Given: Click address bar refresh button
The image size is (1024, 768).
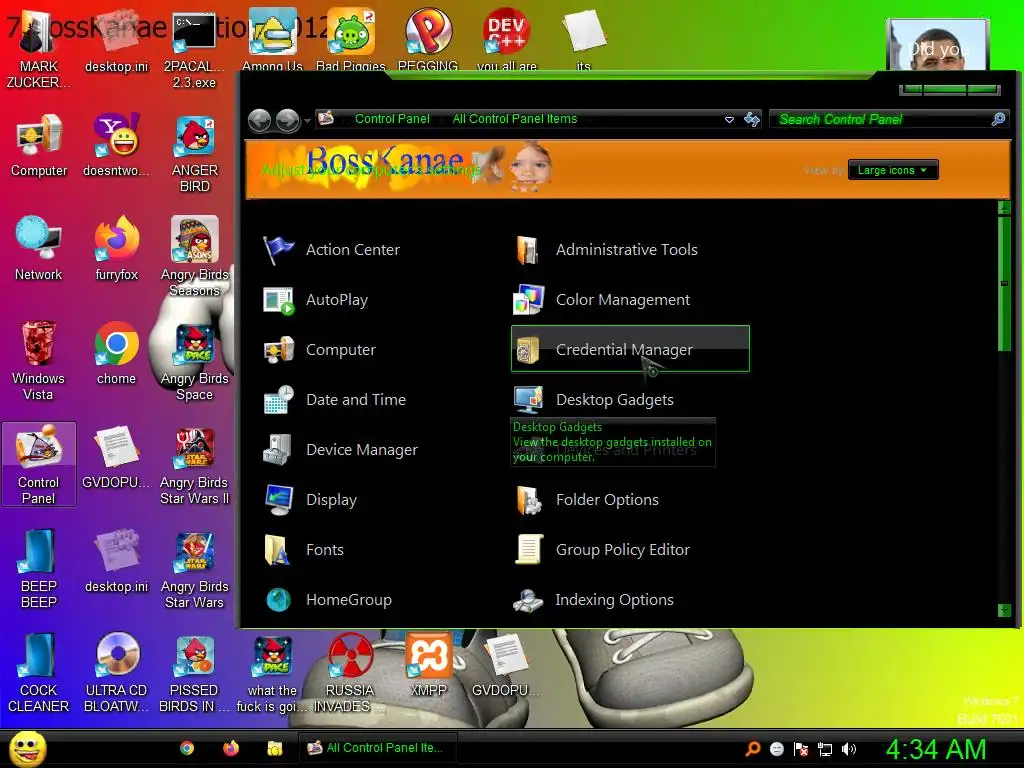Looking at the screenshot, I should [x=752, y=120].
